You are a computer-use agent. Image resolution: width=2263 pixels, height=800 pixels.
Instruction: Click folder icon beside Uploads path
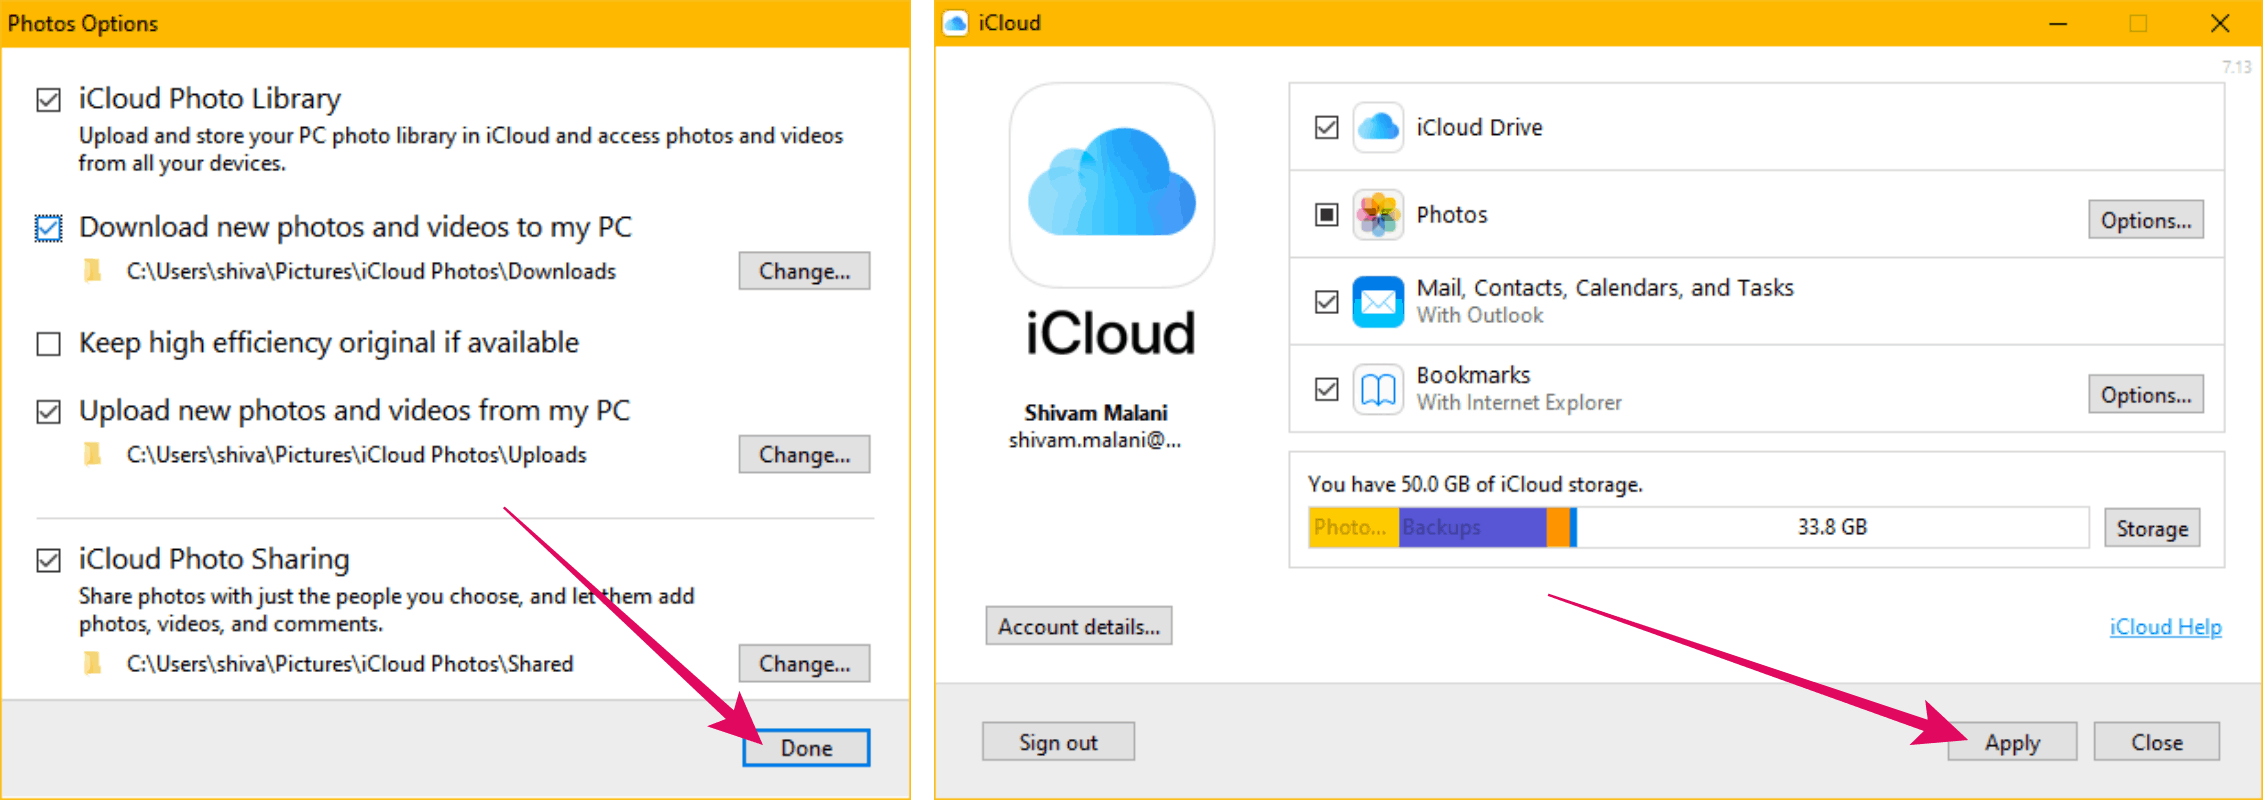coord(93,454)
